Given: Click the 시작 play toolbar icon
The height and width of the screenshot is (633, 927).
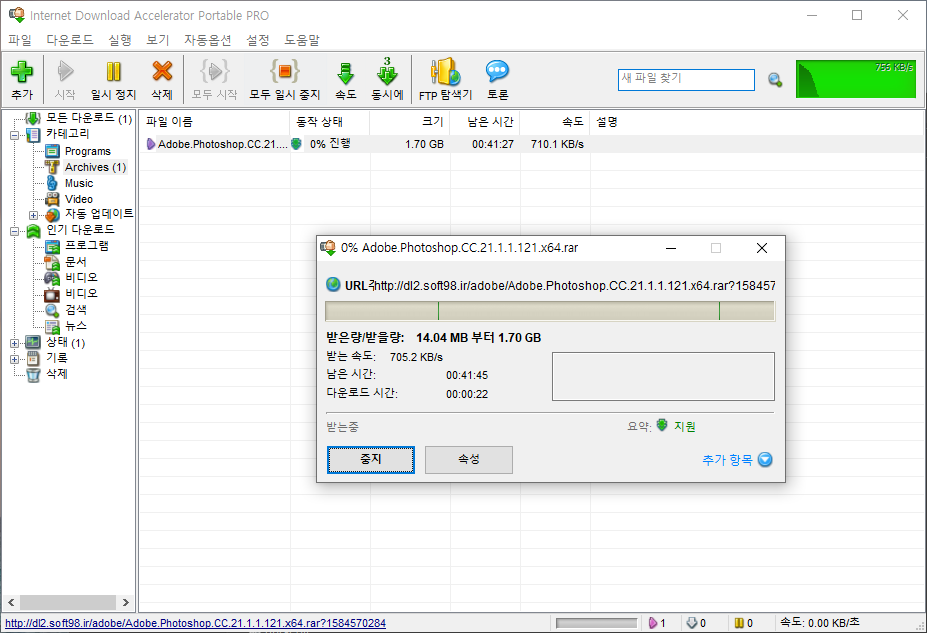Looking at the screenshot, I should (x=65, y=72).
